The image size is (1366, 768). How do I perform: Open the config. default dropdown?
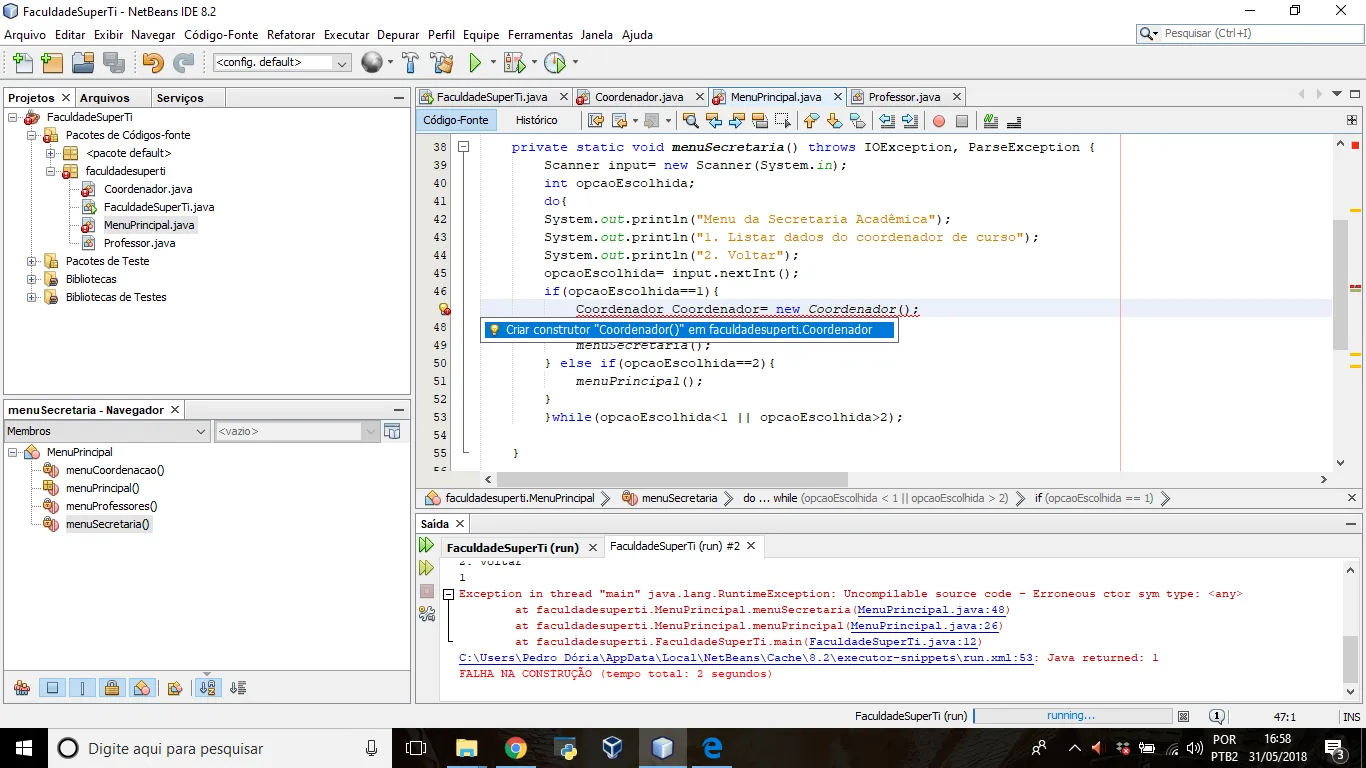coord(282,63)
